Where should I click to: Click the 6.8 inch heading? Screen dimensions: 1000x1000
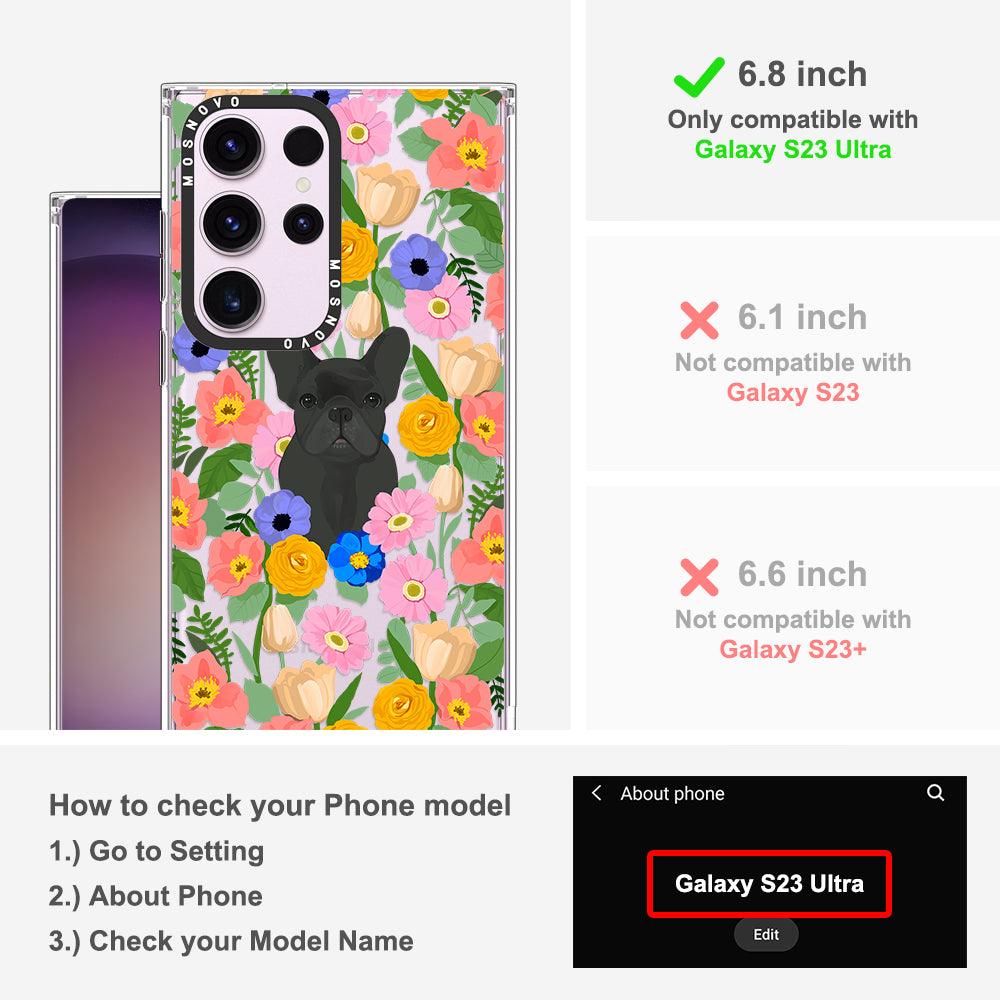click(x=802, y=74)
